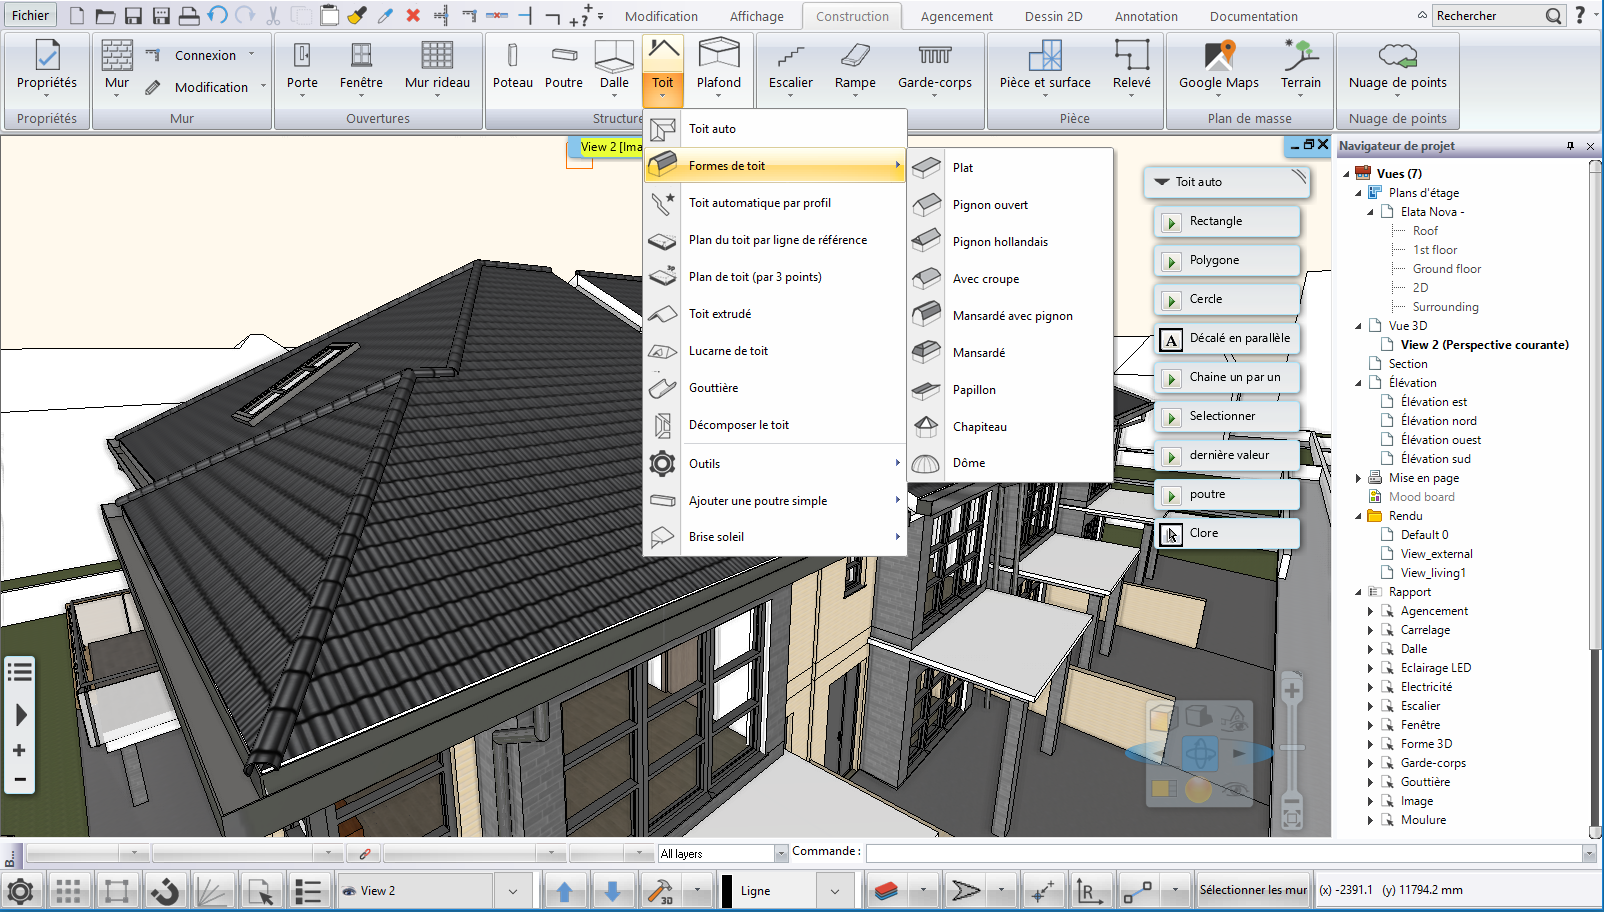The image size is (1604, 912).
Task: Click the Commande input field
Action: click(x=1224, y=853)
